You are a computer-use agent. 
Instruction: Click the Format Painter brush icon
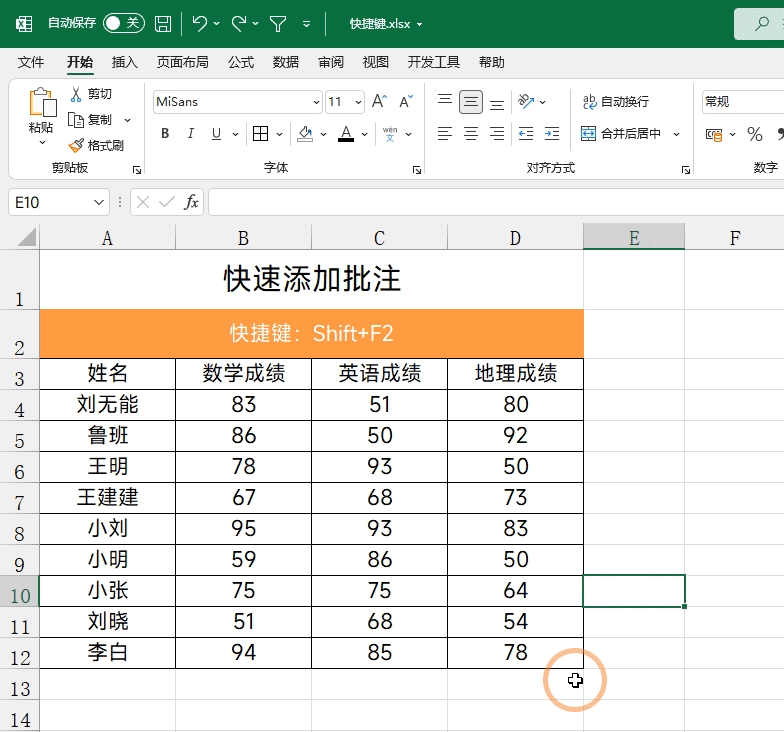pyautogui.click(x=76, y=146)
